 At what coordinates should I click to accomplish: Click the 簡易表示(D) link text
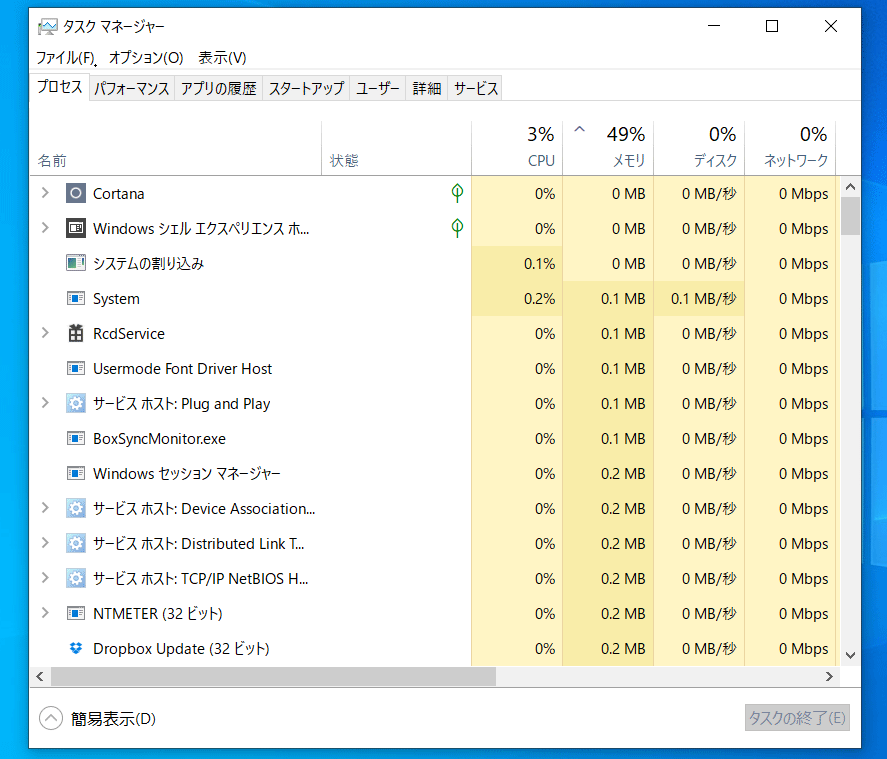coord(113,719)
